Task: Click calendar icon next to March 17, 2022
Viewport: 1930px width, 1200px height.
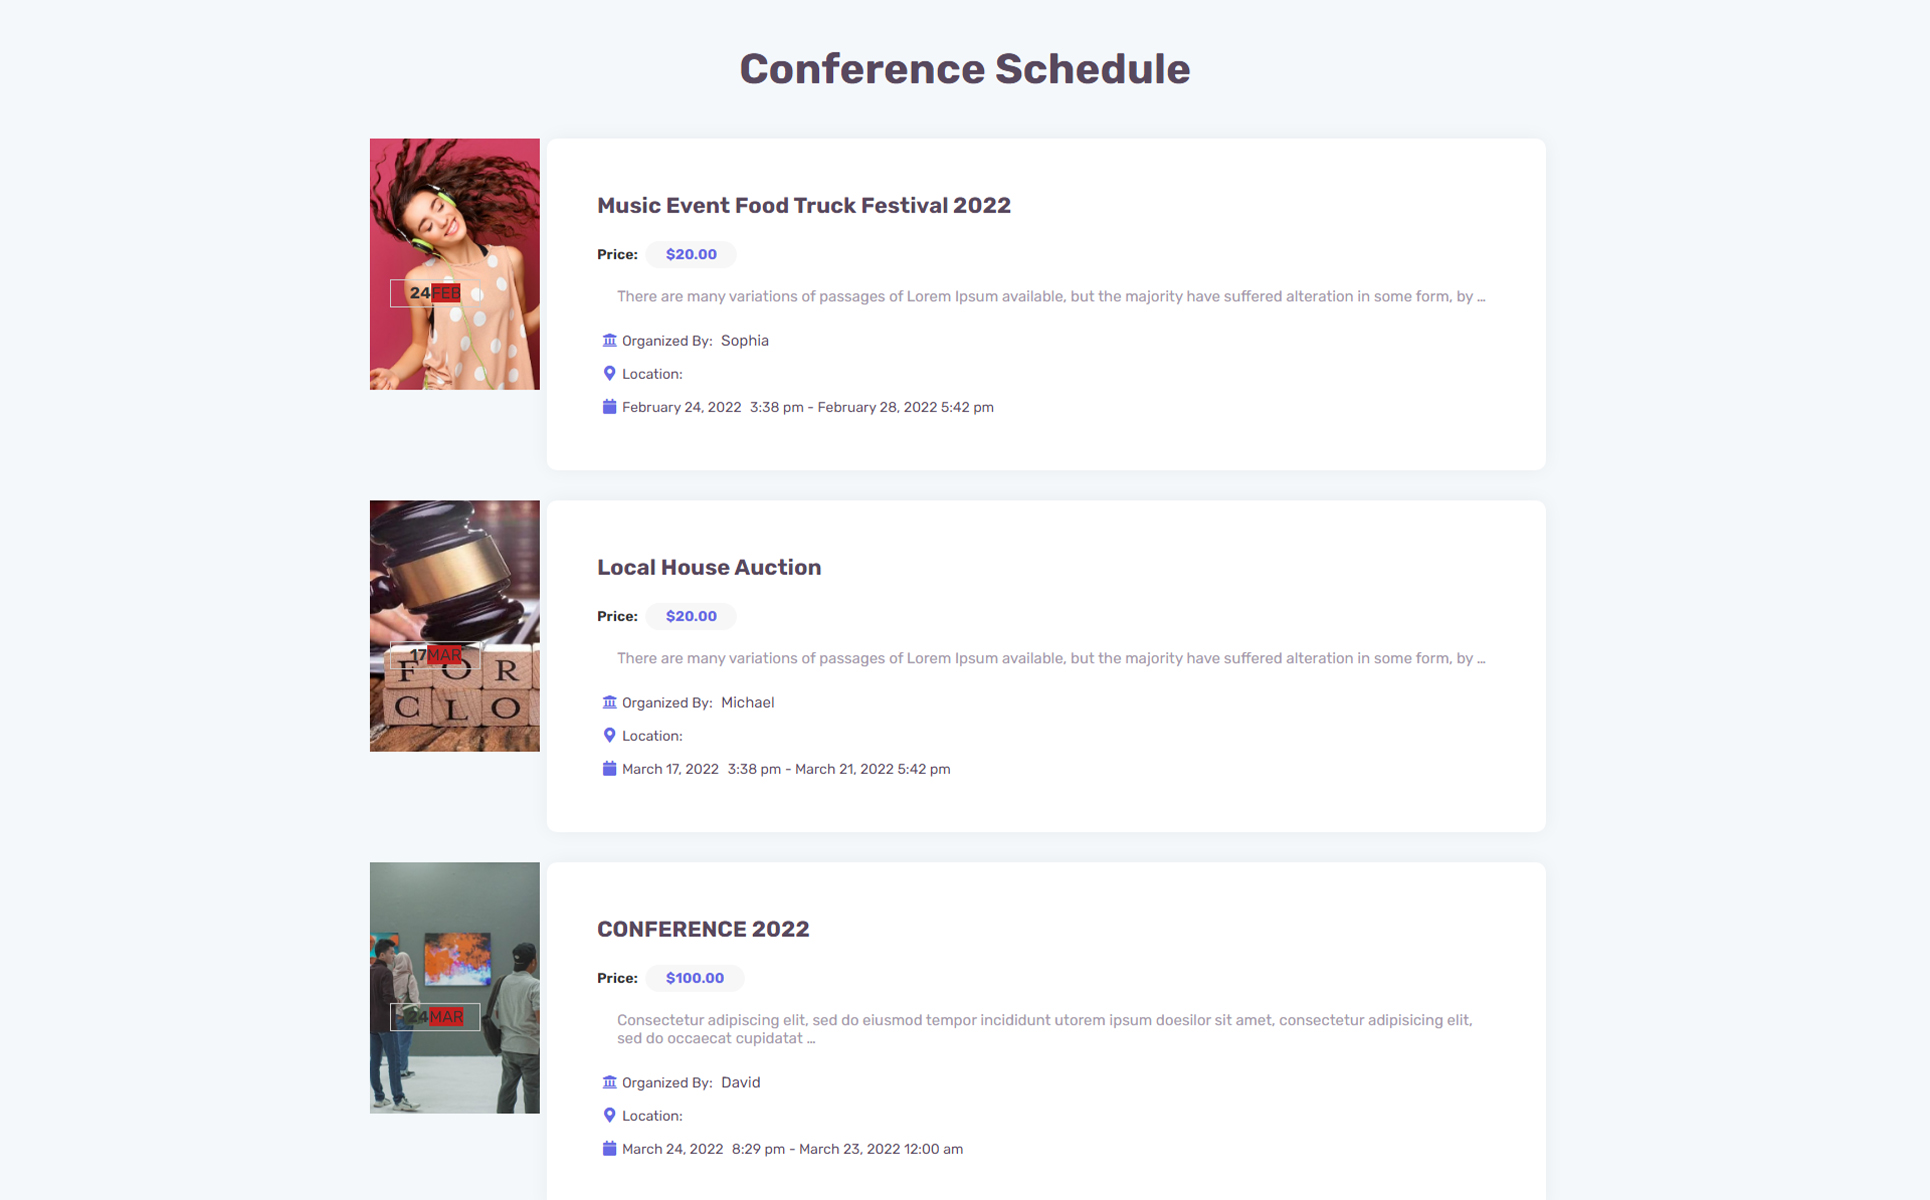Action: pos(609,768)
